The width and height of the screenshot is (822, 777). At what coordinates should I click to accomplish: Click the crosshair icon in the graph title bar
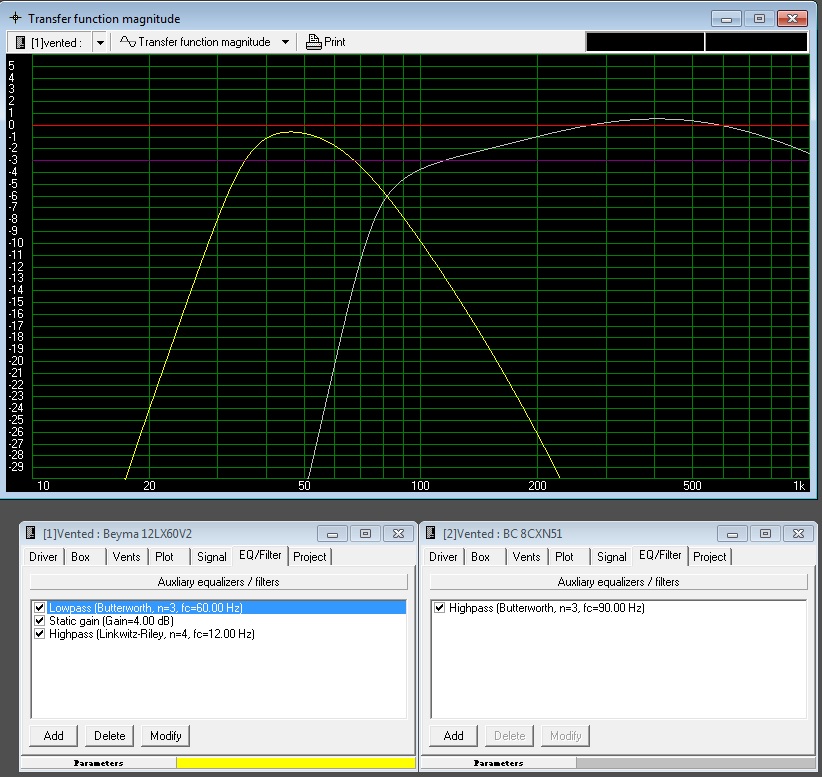pyautogui.click(x=15, y=19)
